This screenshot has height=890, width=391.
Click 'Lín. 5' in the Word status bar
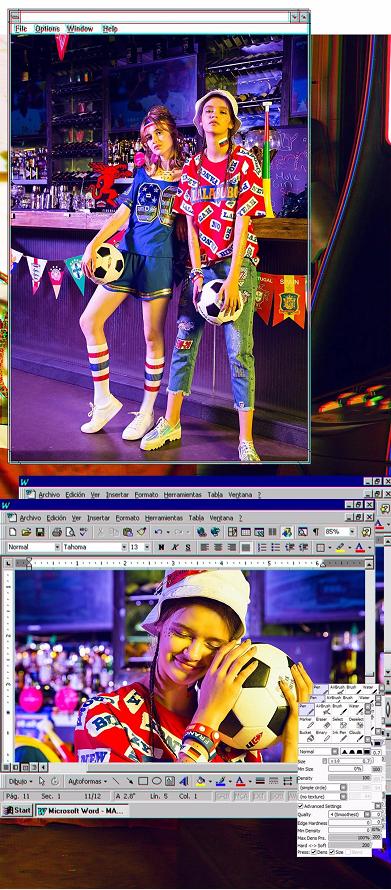(x=158, y=796)
